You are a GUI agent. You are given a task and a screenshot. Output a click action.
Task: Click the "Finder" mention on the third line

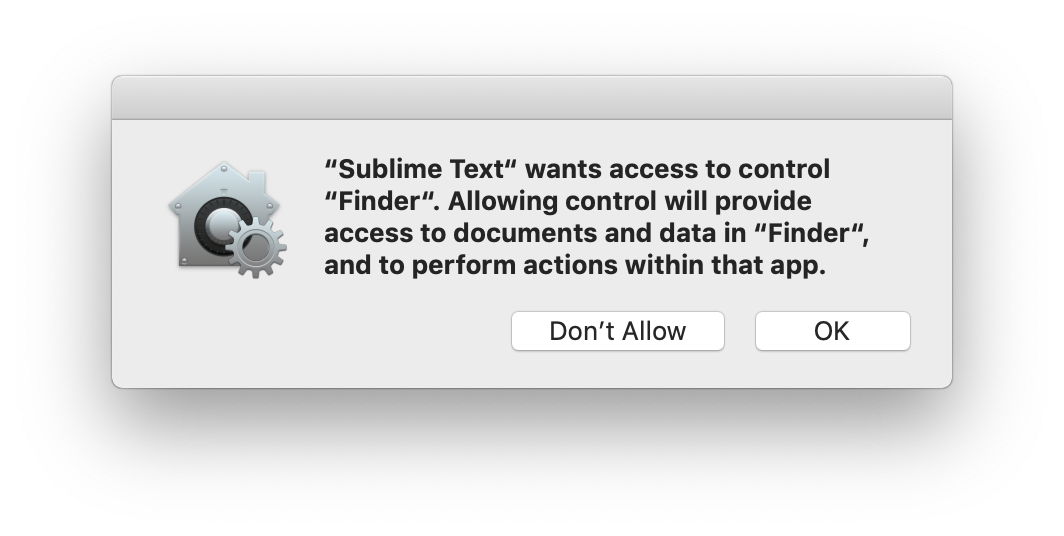click(x=809, y=234)
